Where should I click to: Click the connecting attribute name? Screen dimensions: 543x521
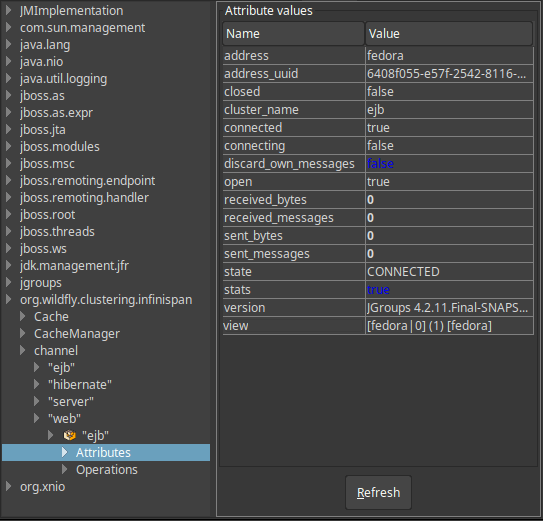point(255,145)
